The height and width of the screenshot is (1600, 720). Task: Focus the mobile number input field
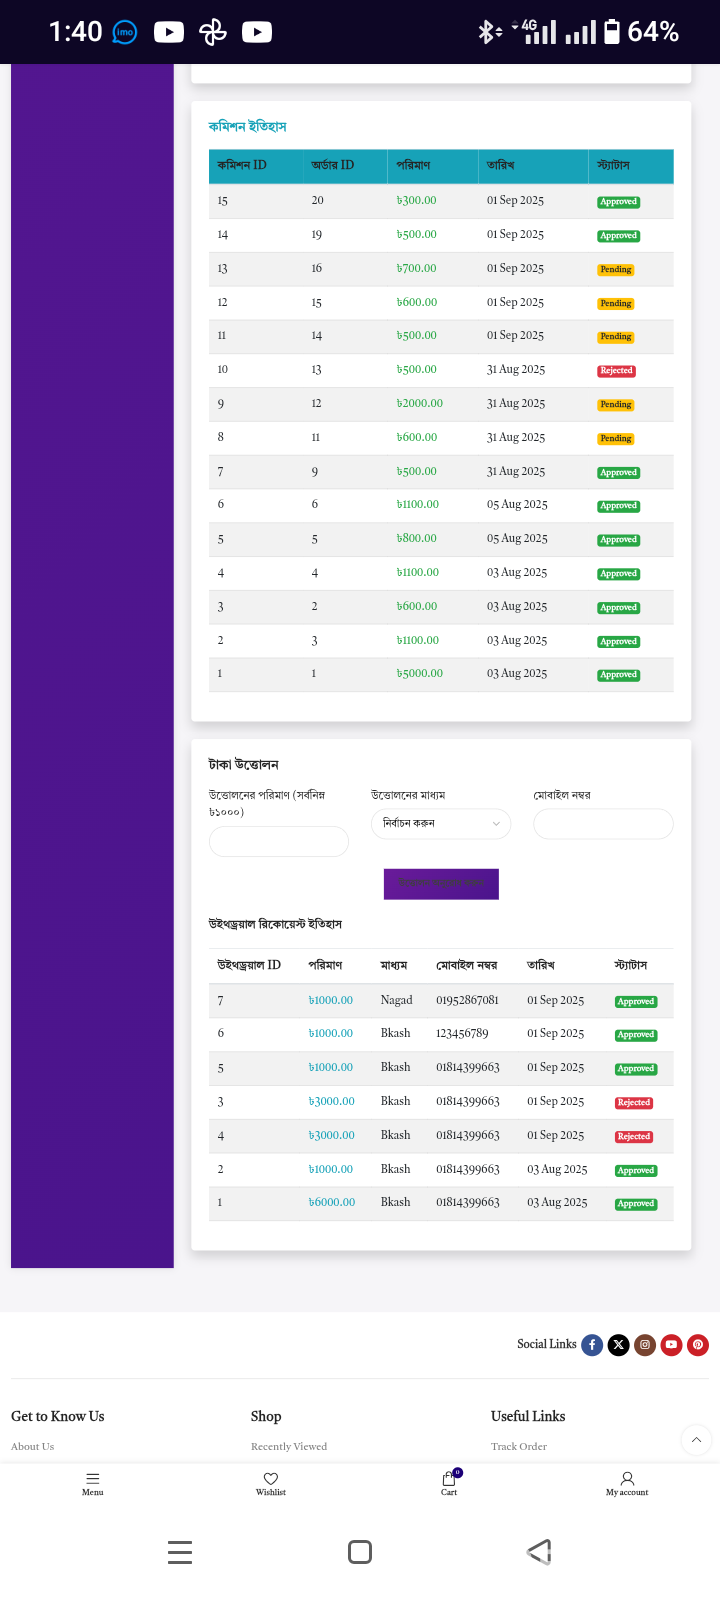(603, 824)
